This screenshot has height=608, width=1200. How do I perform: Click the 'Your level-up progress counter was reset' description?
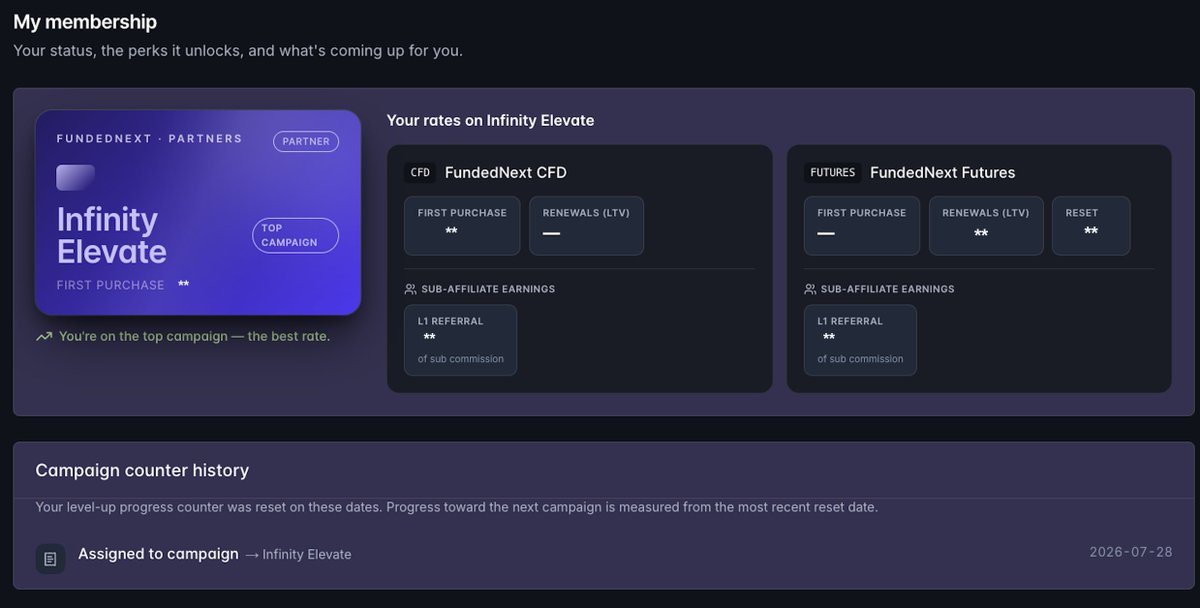tap(457, 507)
